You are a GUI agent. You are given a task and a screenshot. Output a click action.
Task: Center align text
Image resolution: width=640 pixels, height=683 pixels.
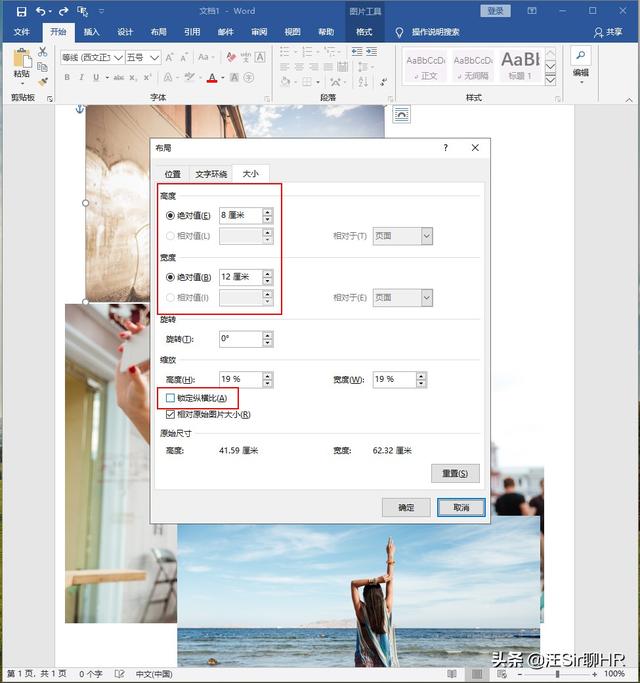pyautogui.click(x=299, y=67)
